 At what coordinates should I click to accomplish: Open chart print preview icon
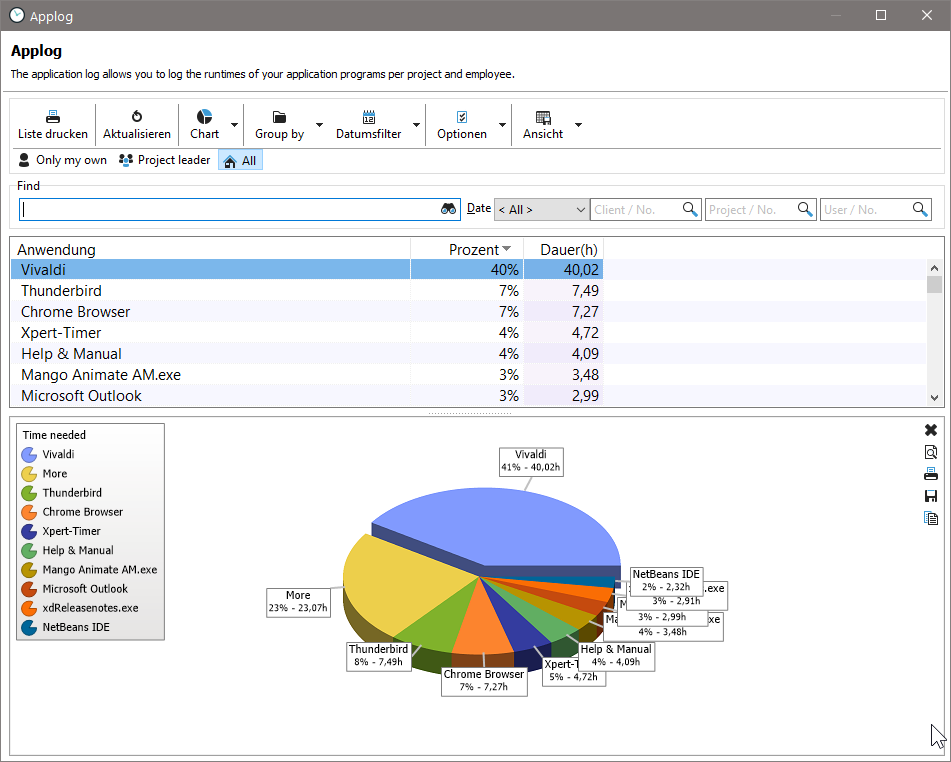click(931, 452)
